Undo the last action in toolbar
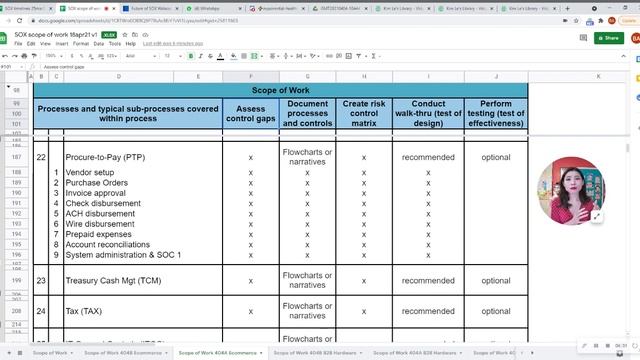Image resolution: width=640 pixels, height=360 pixels. pos(5,56)
